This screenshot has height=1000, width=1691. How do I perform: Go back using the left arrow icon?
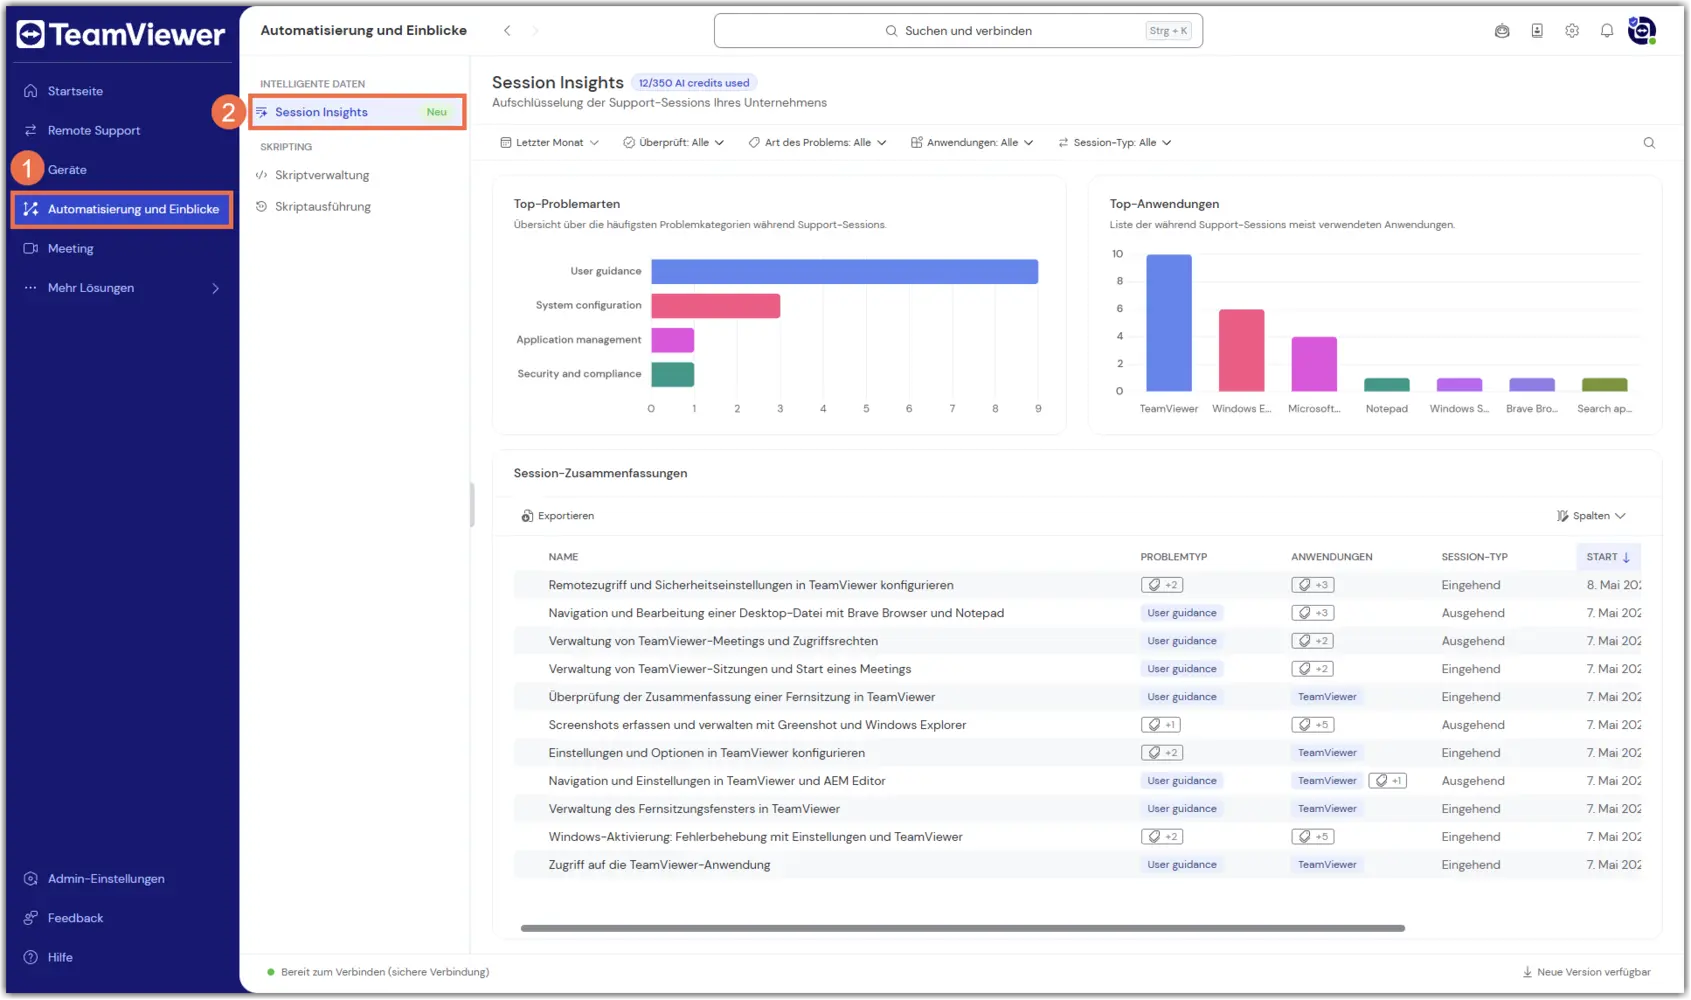[507, 31]
